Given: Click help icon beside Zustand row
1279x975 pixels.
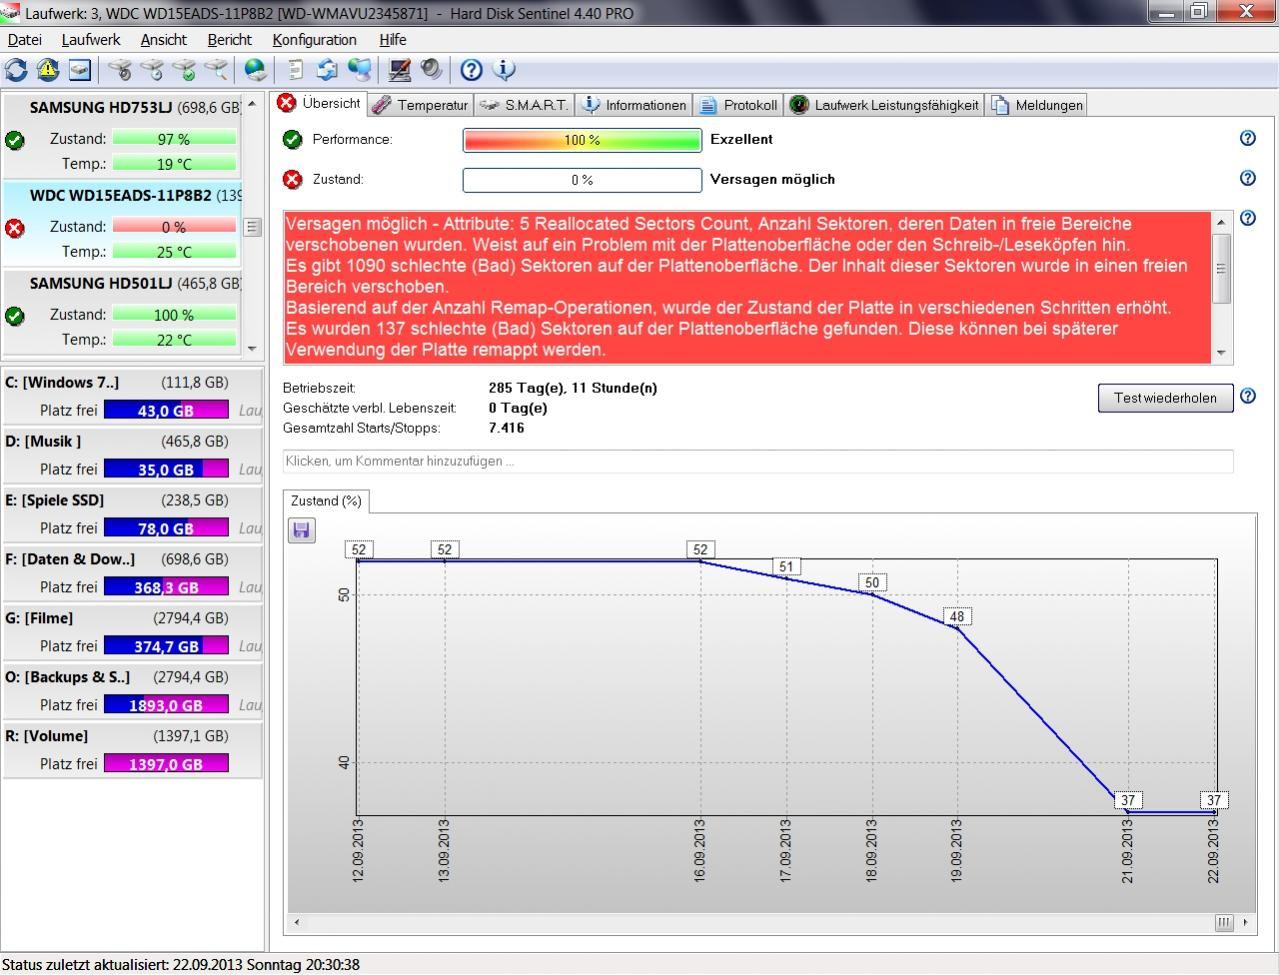Looking at the screenshot, I should [1247, 178].
